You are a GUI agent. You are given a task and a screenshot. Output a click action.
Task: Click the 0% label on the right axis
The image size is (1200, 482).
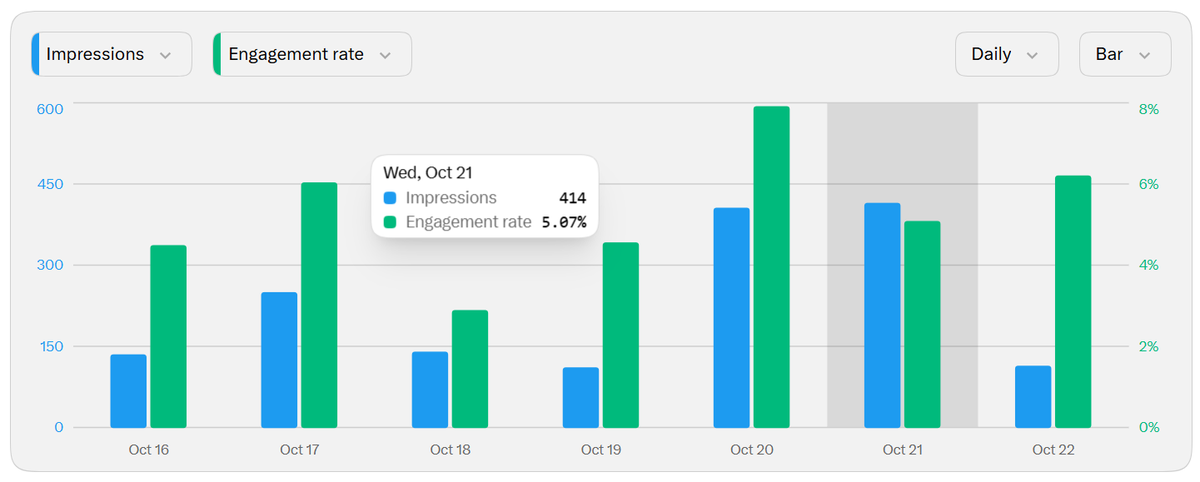[1148, 428]
